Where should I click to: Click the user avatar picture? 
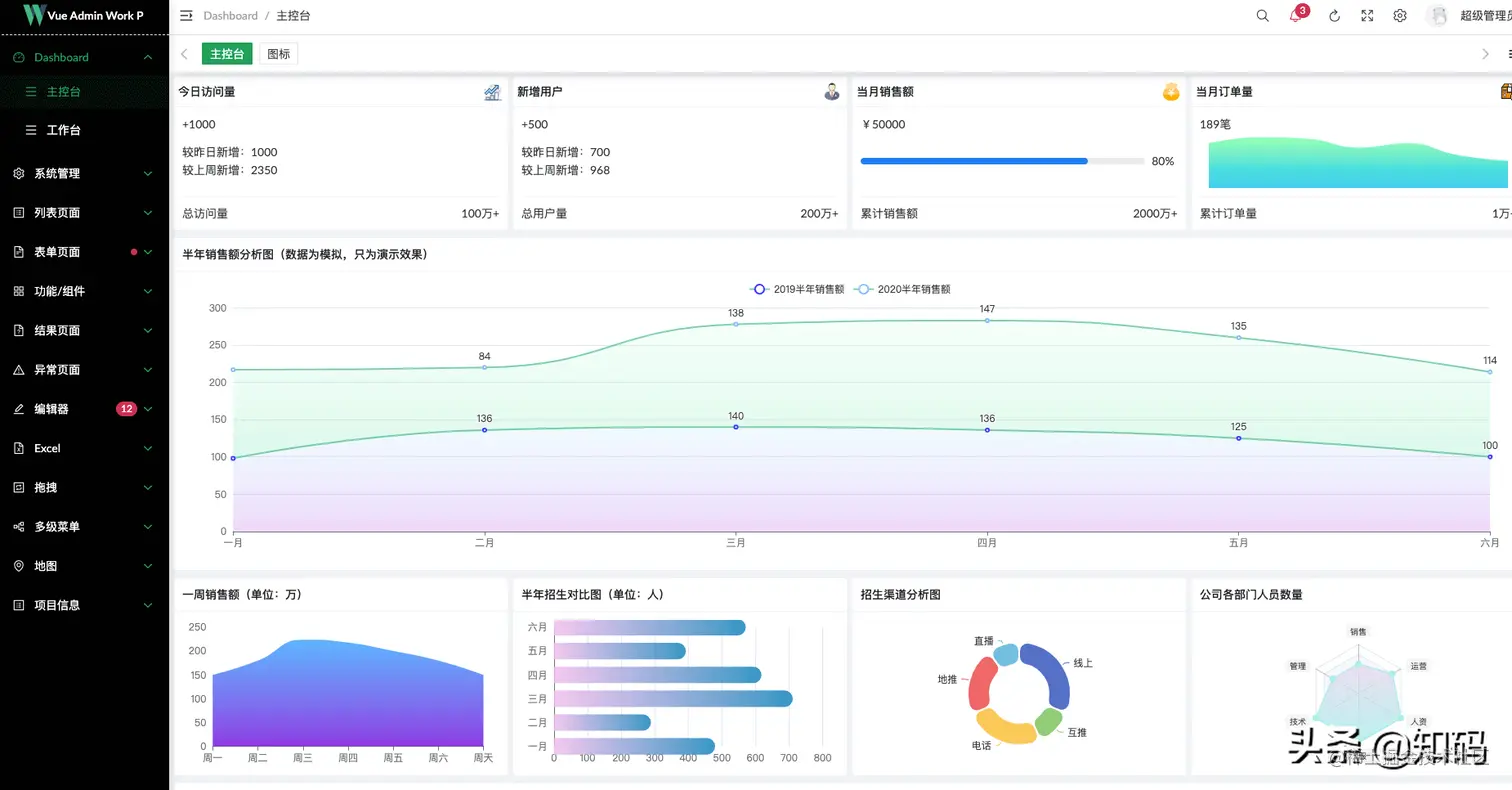point(1438,16)
